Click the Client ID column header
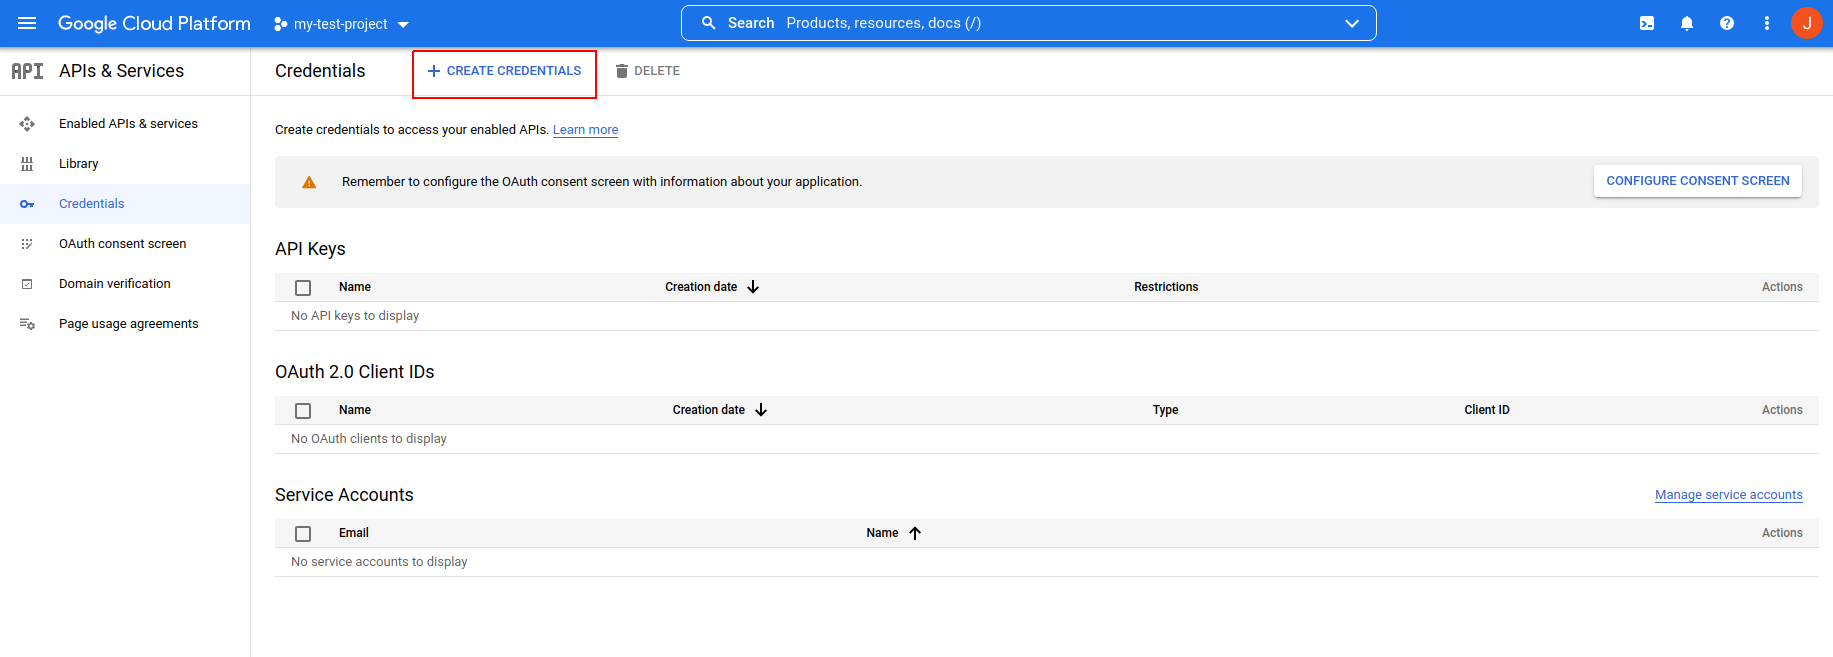 1487,410
